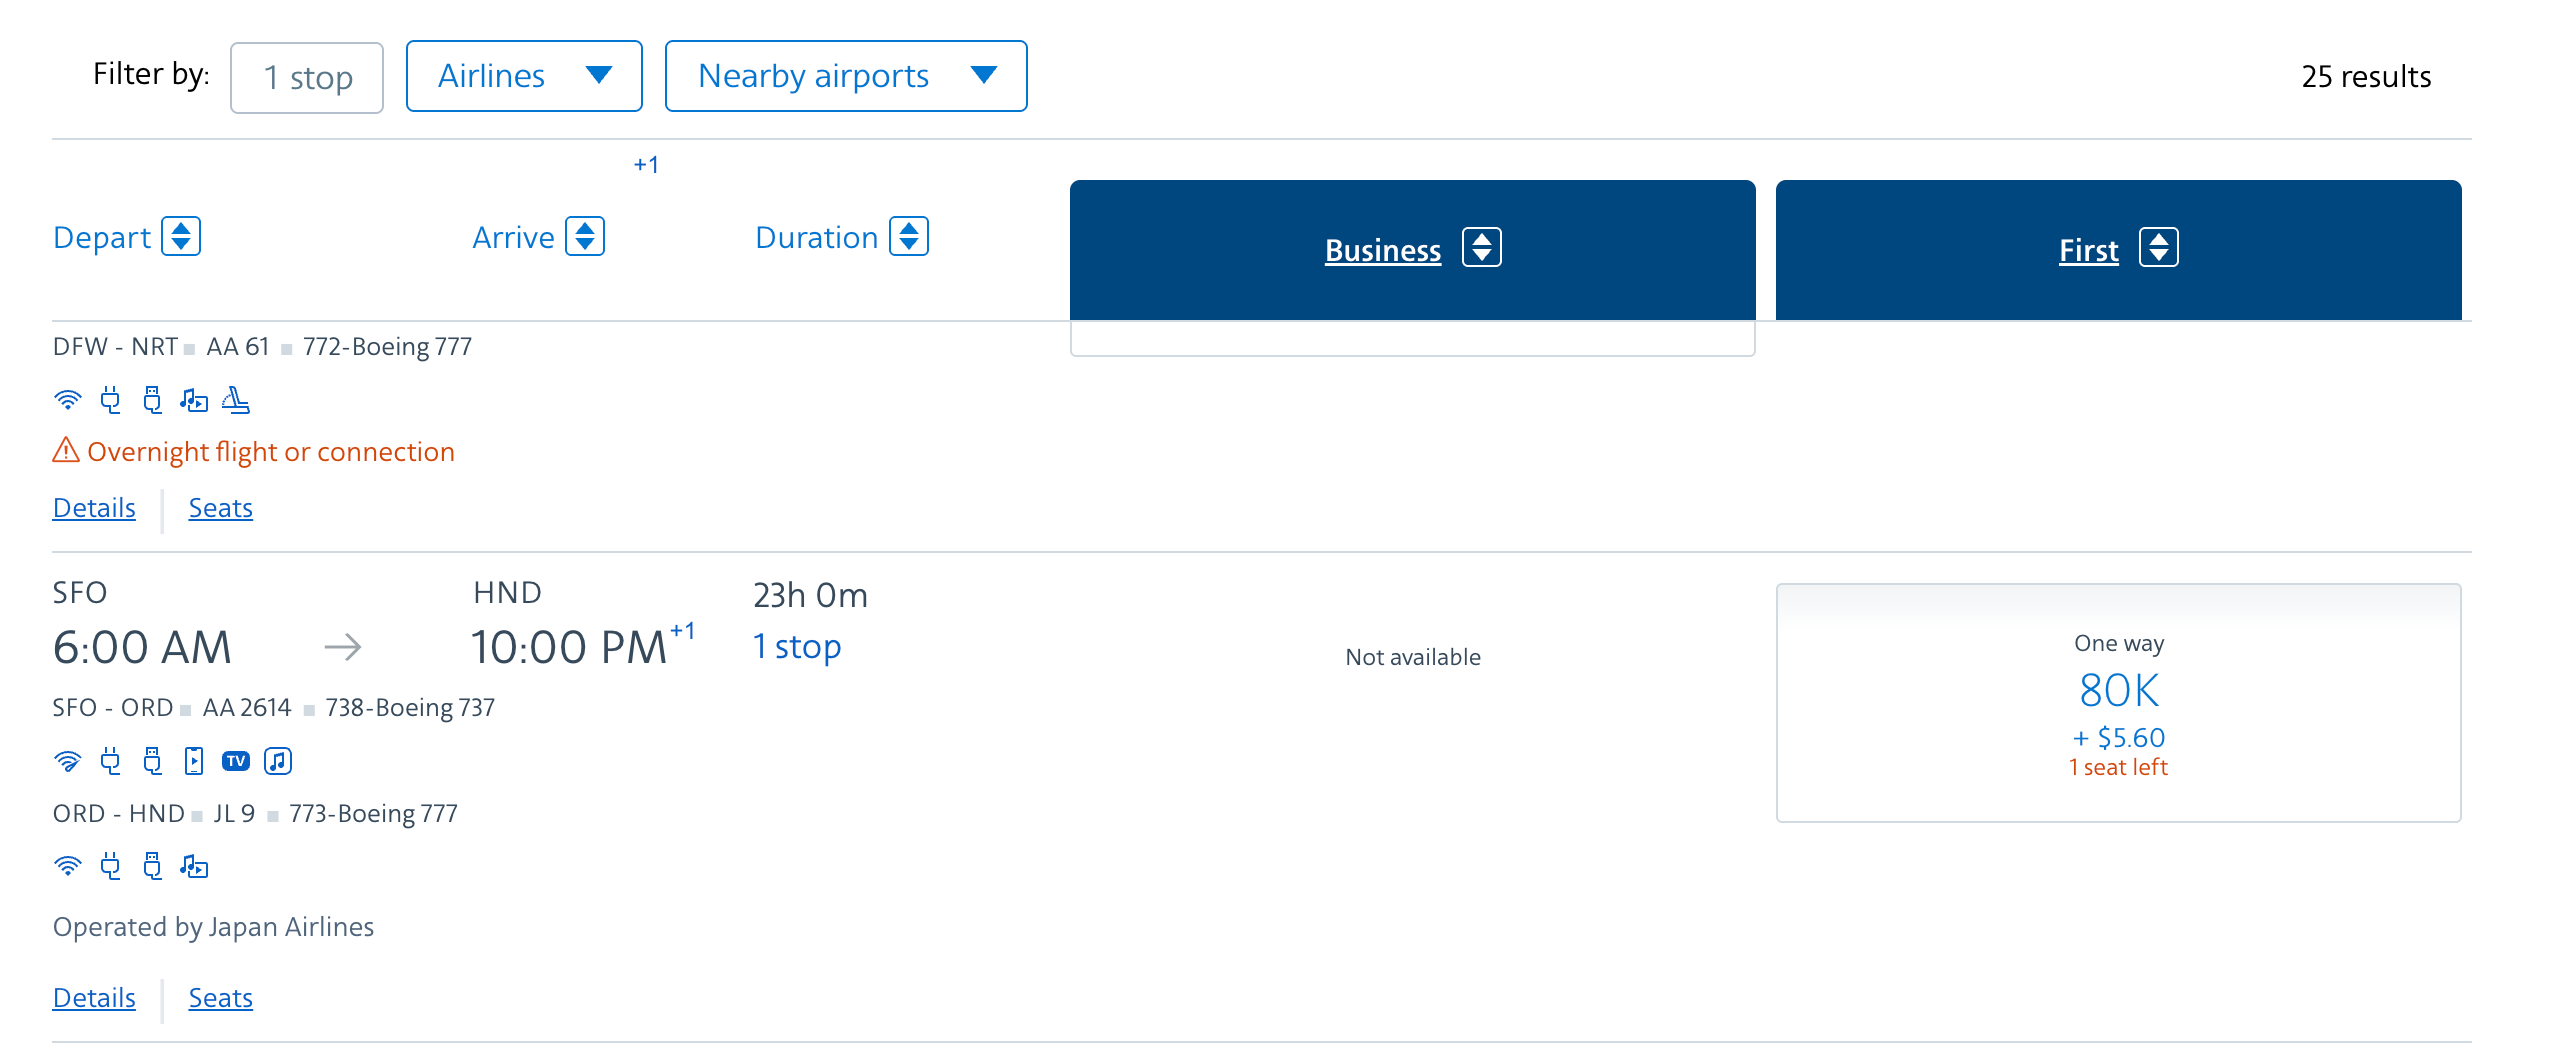Click the Wi-Fi amenity icon on AA 61
The height and width of the screenshot is (1048, 2562).
pyautogui.click(x=67, y=399)
